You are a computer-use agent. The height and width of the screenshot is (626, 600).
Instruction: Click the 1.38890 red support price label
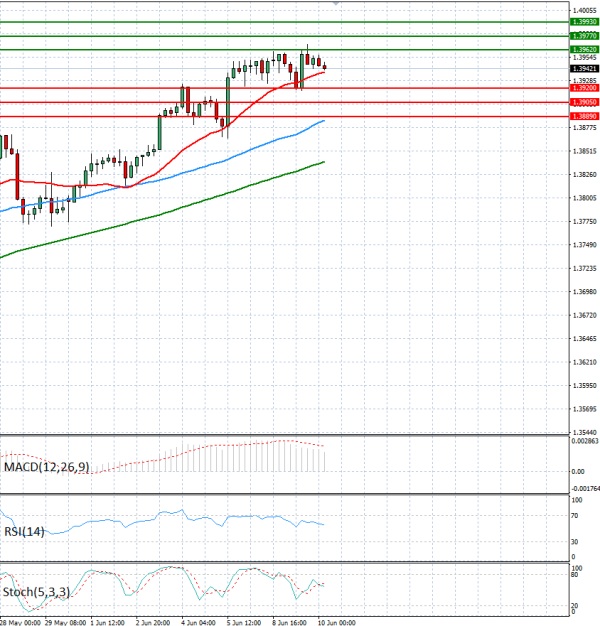click(x=584, y=116)
